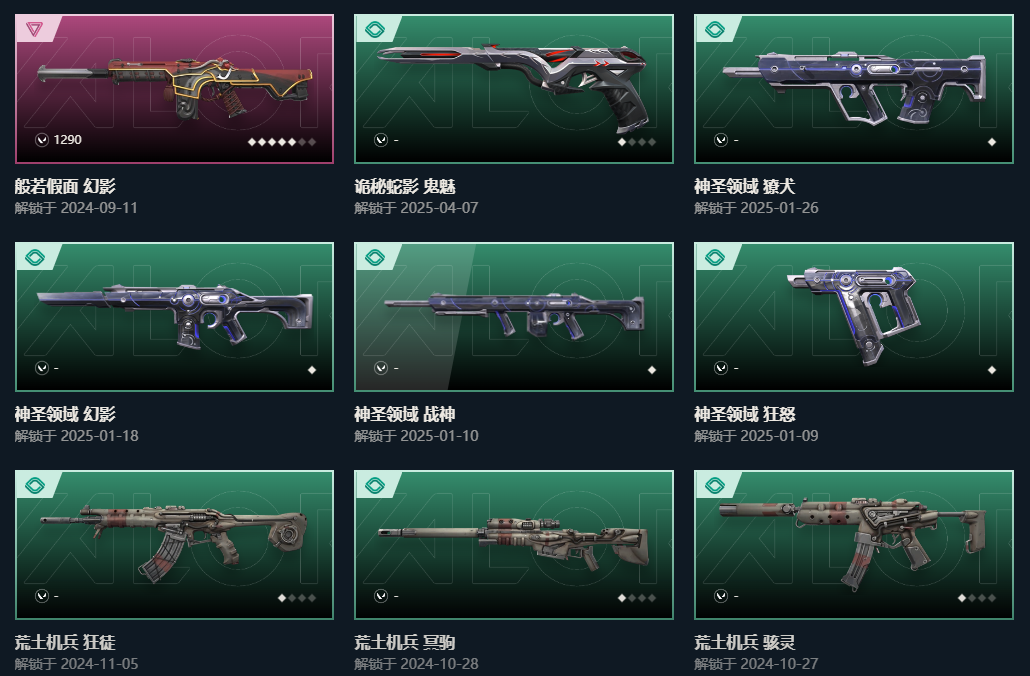The image size is (1030, 676).
Task: Click the 荒土机兵 冥驹 skin title
Action: coord(405,642)
